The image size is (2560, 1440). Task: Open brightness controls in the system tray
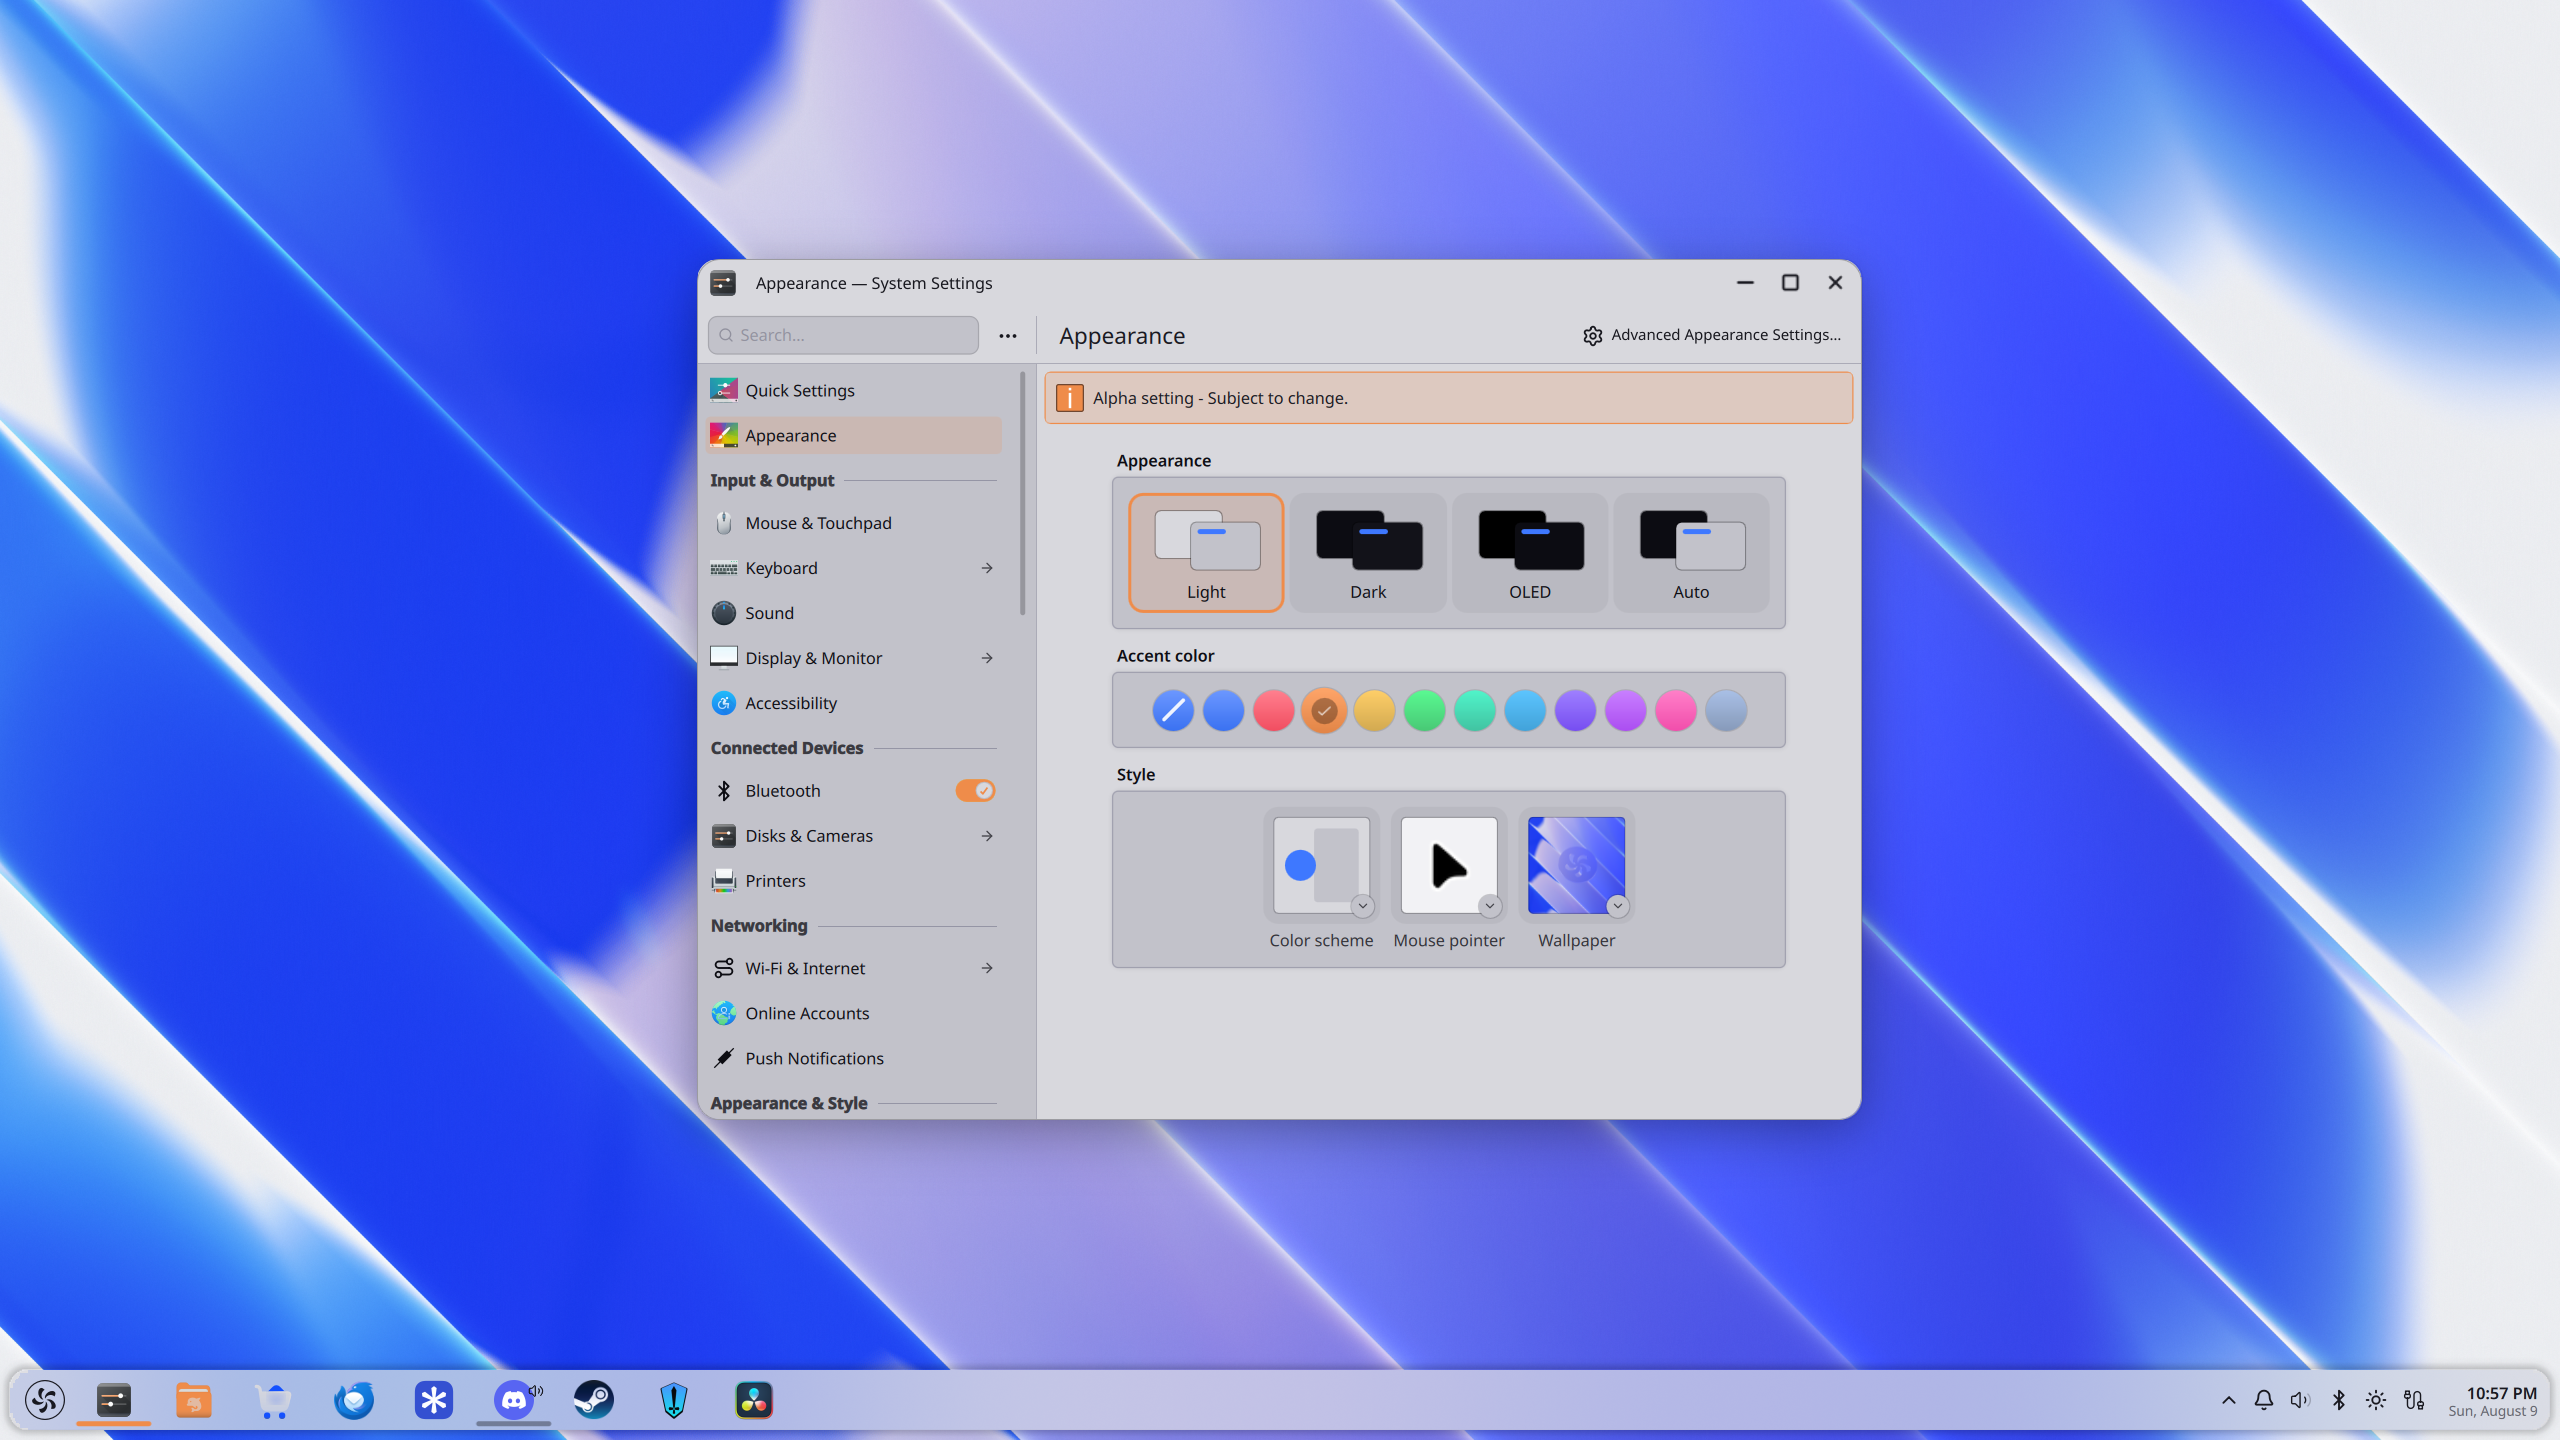[x=2376, y=1400]
